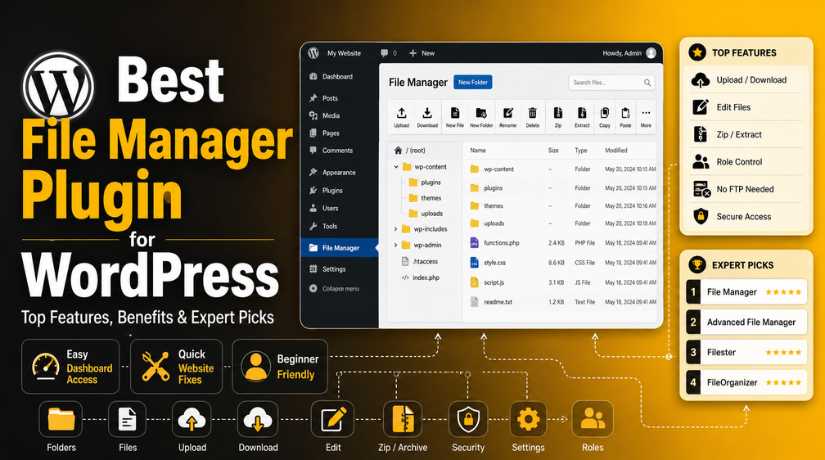
Task: Open Dashboard in the WordPress sidebar
Action: tap(339, 76)
